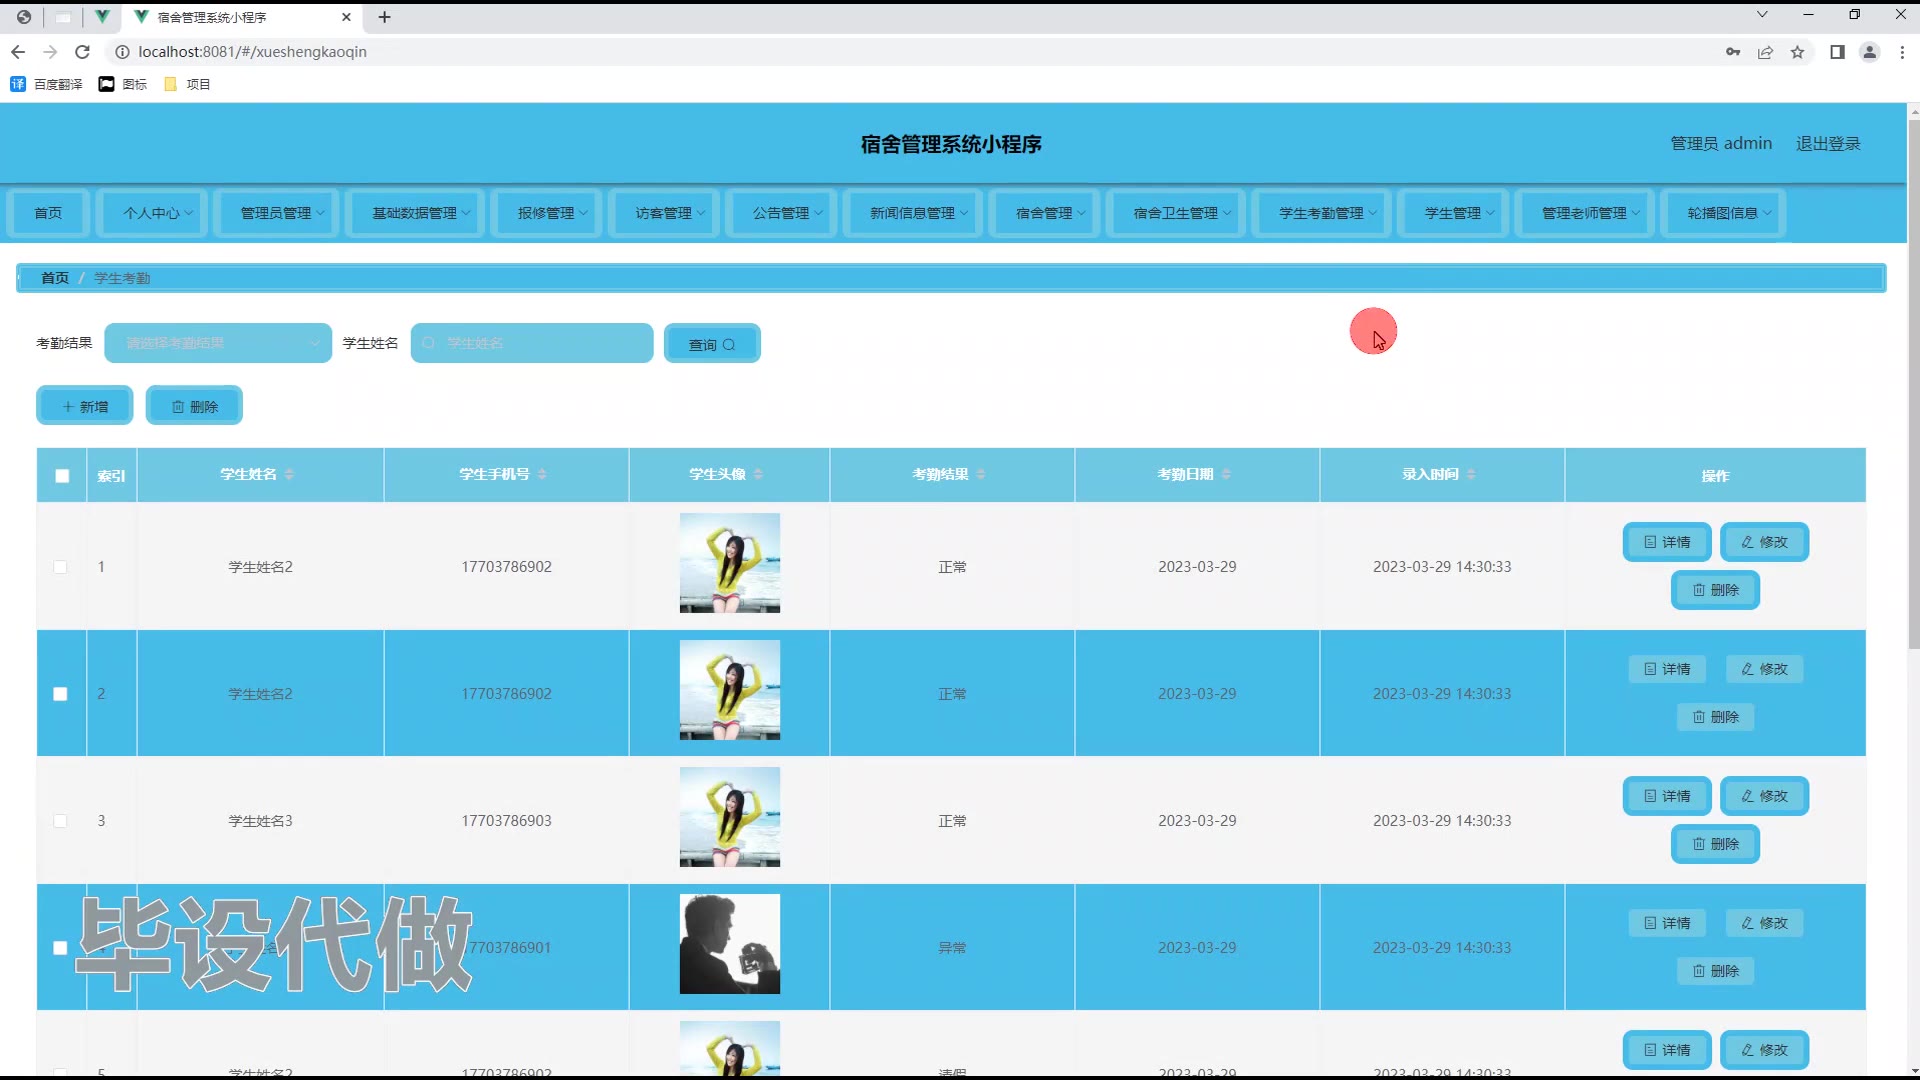Click the 删除 batch delete button above table
The width and height of the screenshot is (1920, 1080).
click(194, 406)
